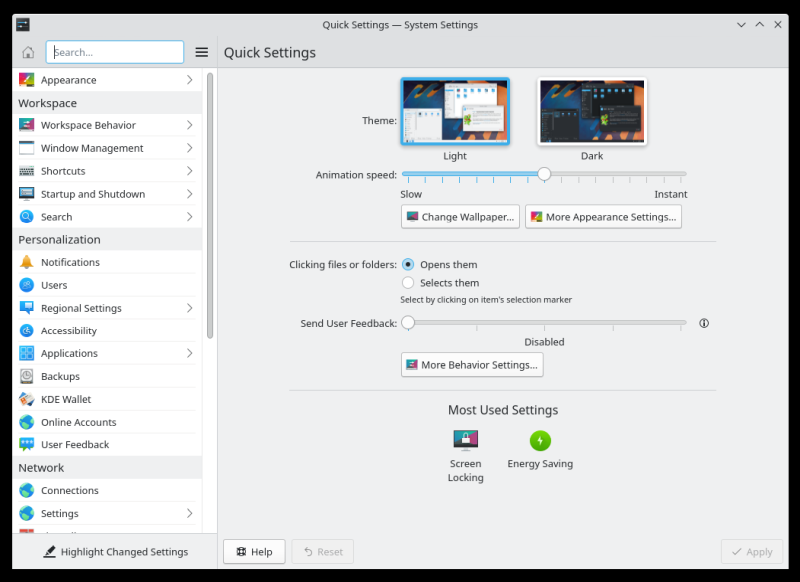Click the Connections globe icon
The width and height of the screenshot is (800, 582).
tap(27, 490)
